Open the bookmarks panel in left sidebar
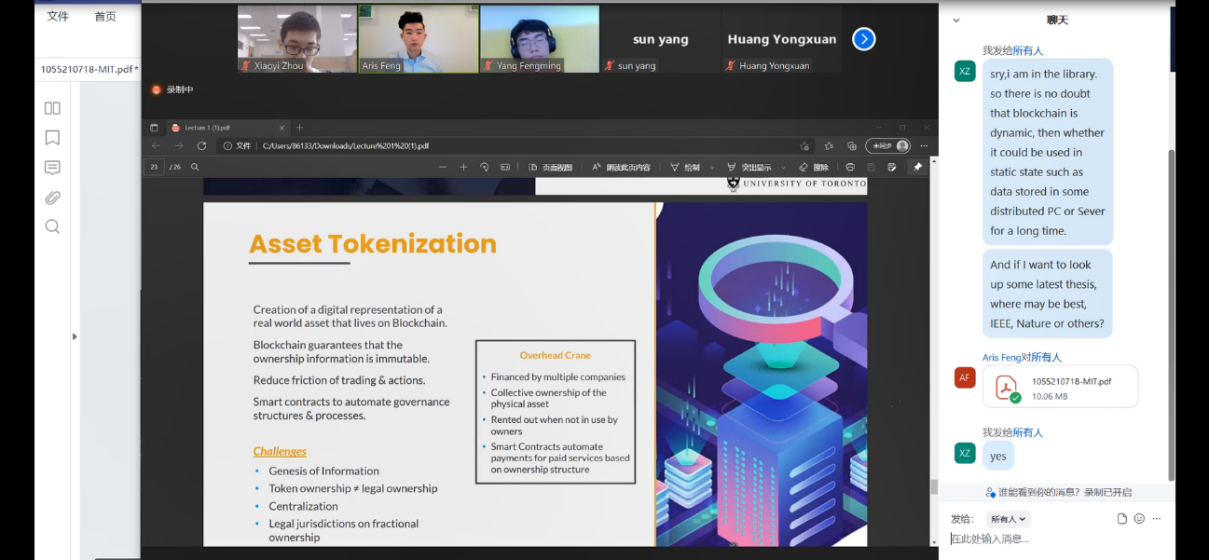Screen dimensions: 1209x560 point(53,138)
